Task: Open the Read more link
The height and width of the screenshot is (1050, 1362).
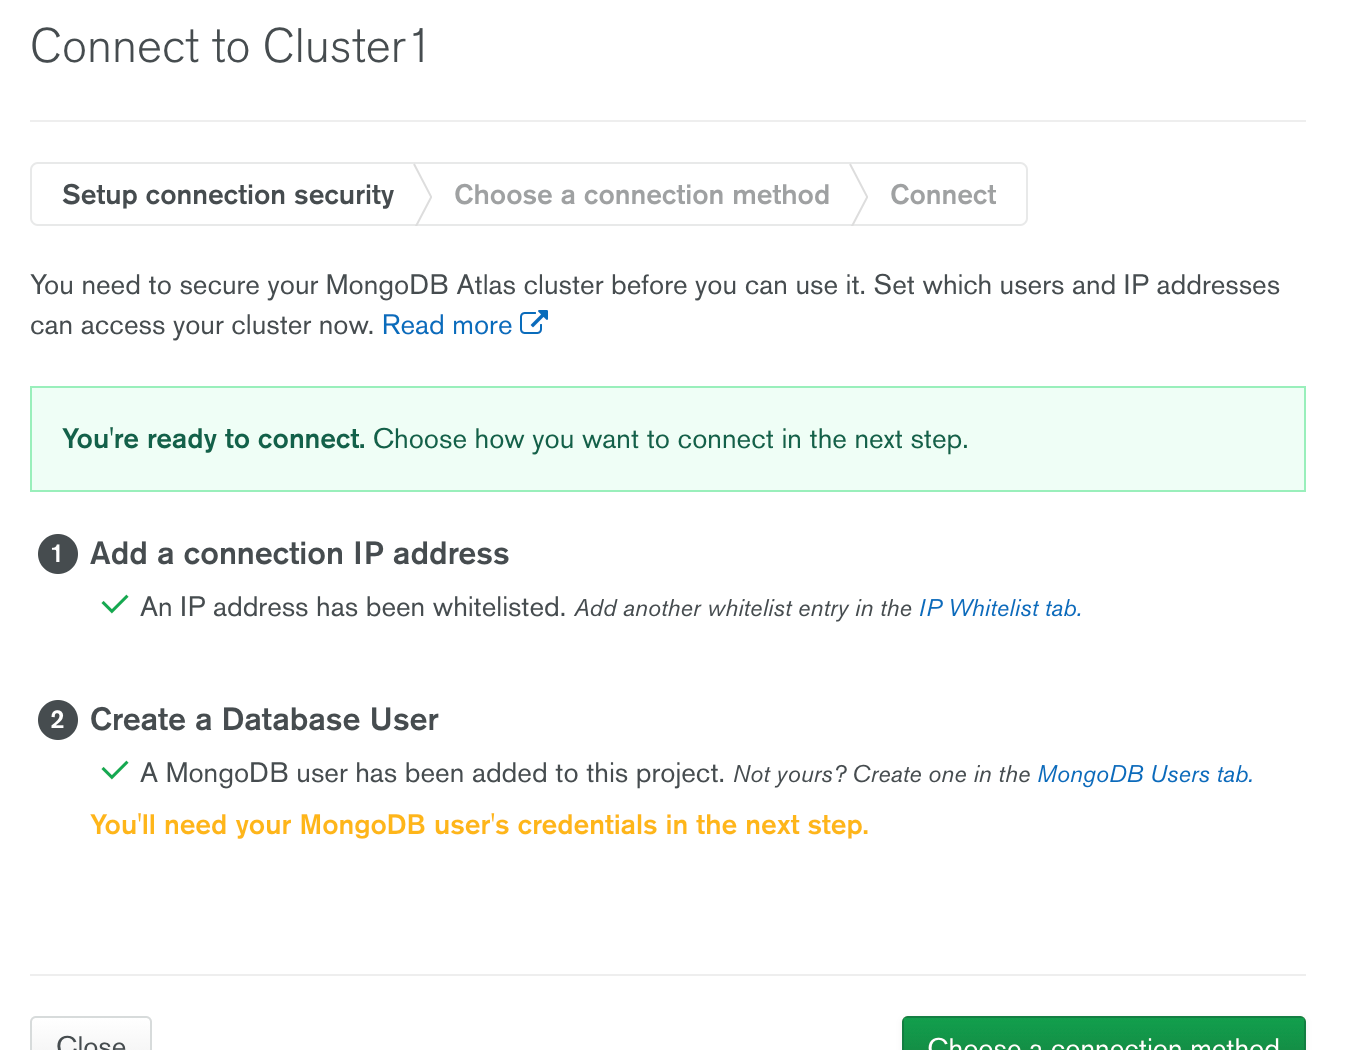Action: click(447, 325)
